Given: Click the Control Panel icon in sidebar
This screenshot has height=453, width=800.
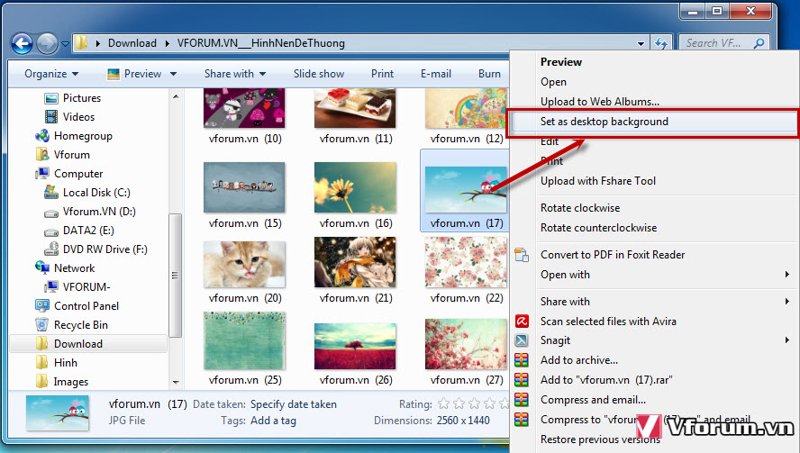Looking at the screenshot, I should point(42,306).
